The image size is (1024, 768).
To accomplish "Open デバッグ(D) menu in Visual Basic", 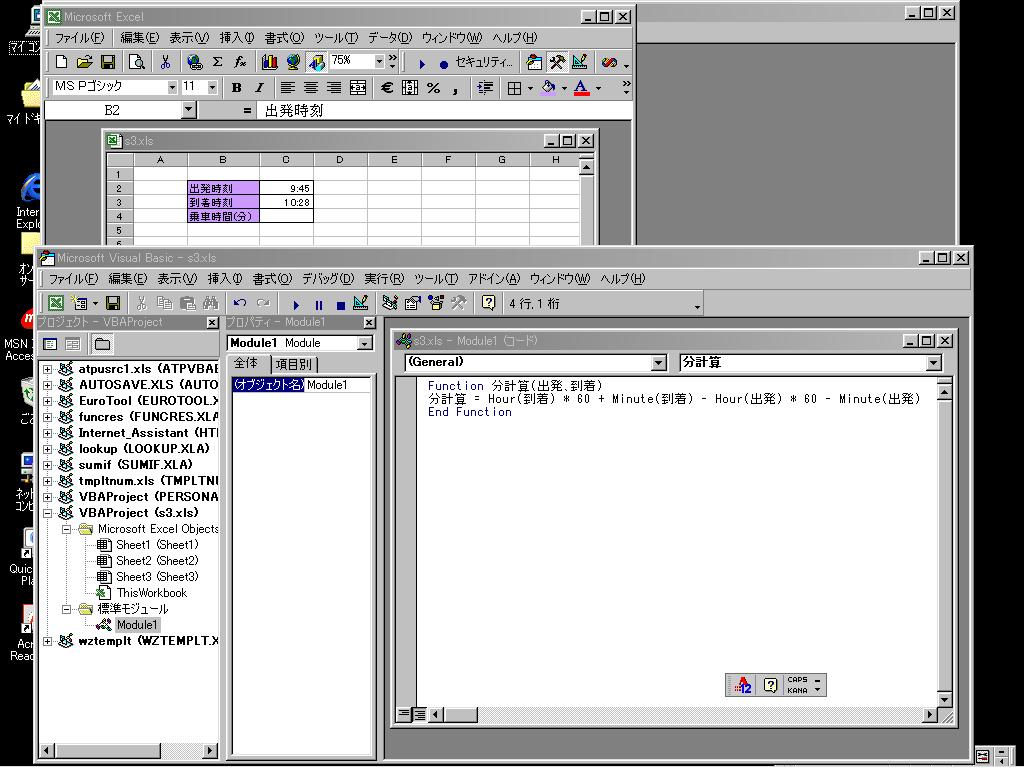I will [x=328, y=279].
